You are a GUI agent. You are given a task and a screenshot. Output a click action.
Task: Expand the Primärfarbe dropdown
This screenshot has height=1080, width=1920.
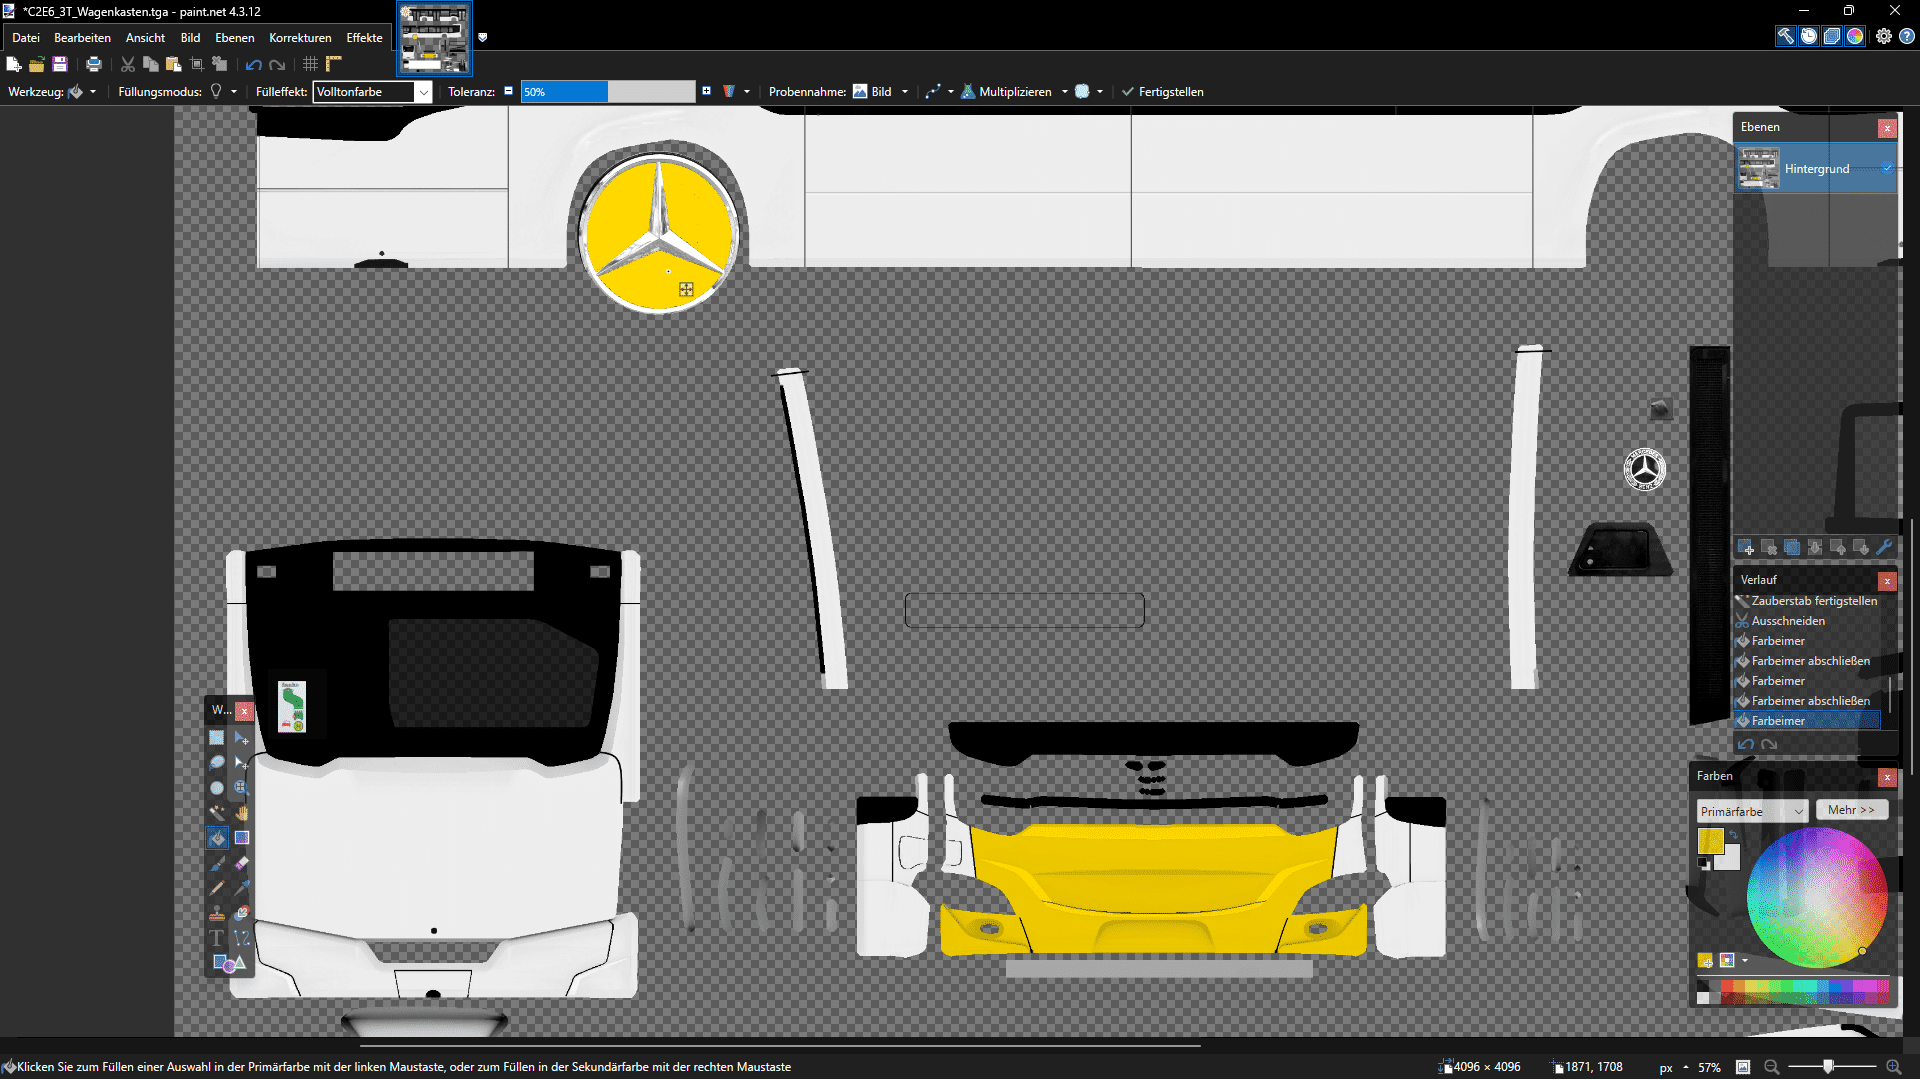1751,811
